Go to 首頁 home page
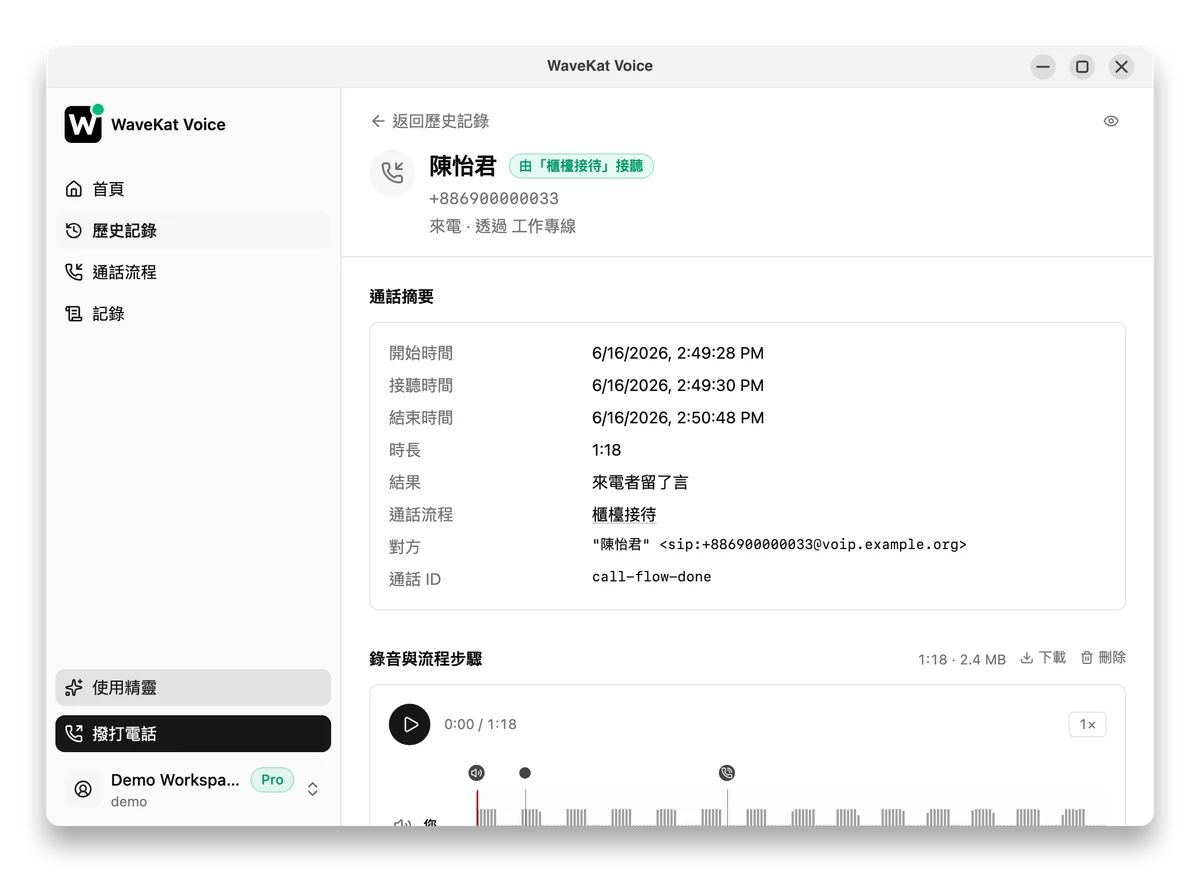The height and width of the screenshot is (872, 1200). (x=193, y=189)
